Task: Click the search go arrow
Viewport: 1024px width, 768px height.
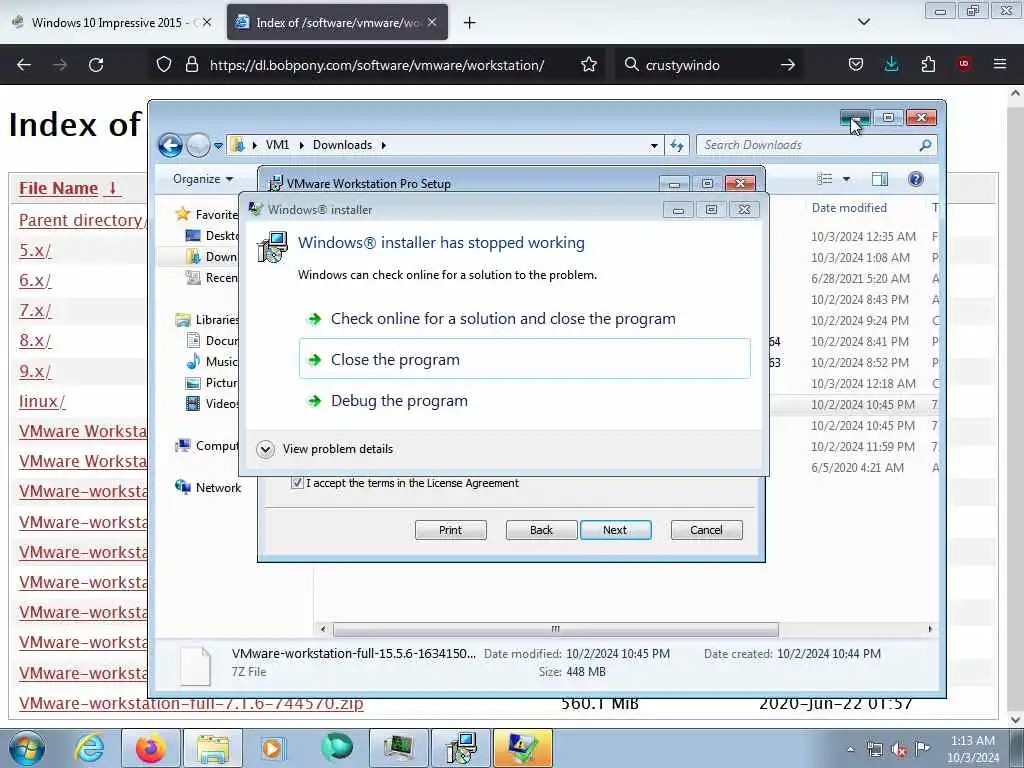Action: [788, 65]
